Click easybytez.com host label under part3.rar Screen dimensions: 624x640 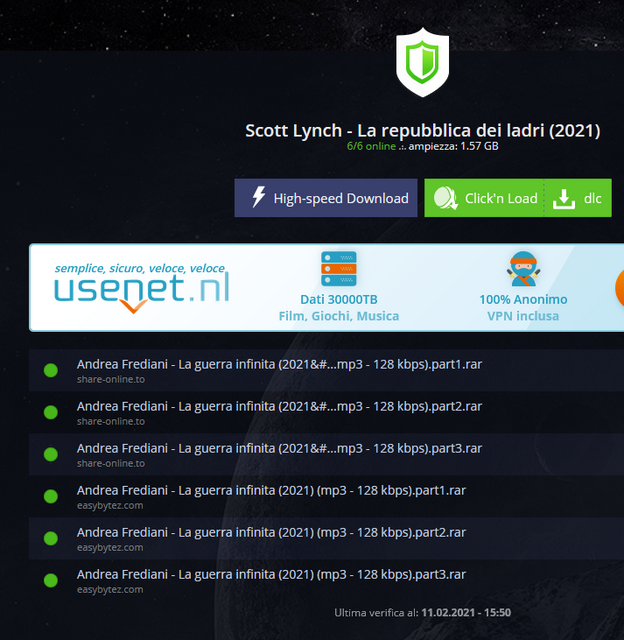[110, 589]
